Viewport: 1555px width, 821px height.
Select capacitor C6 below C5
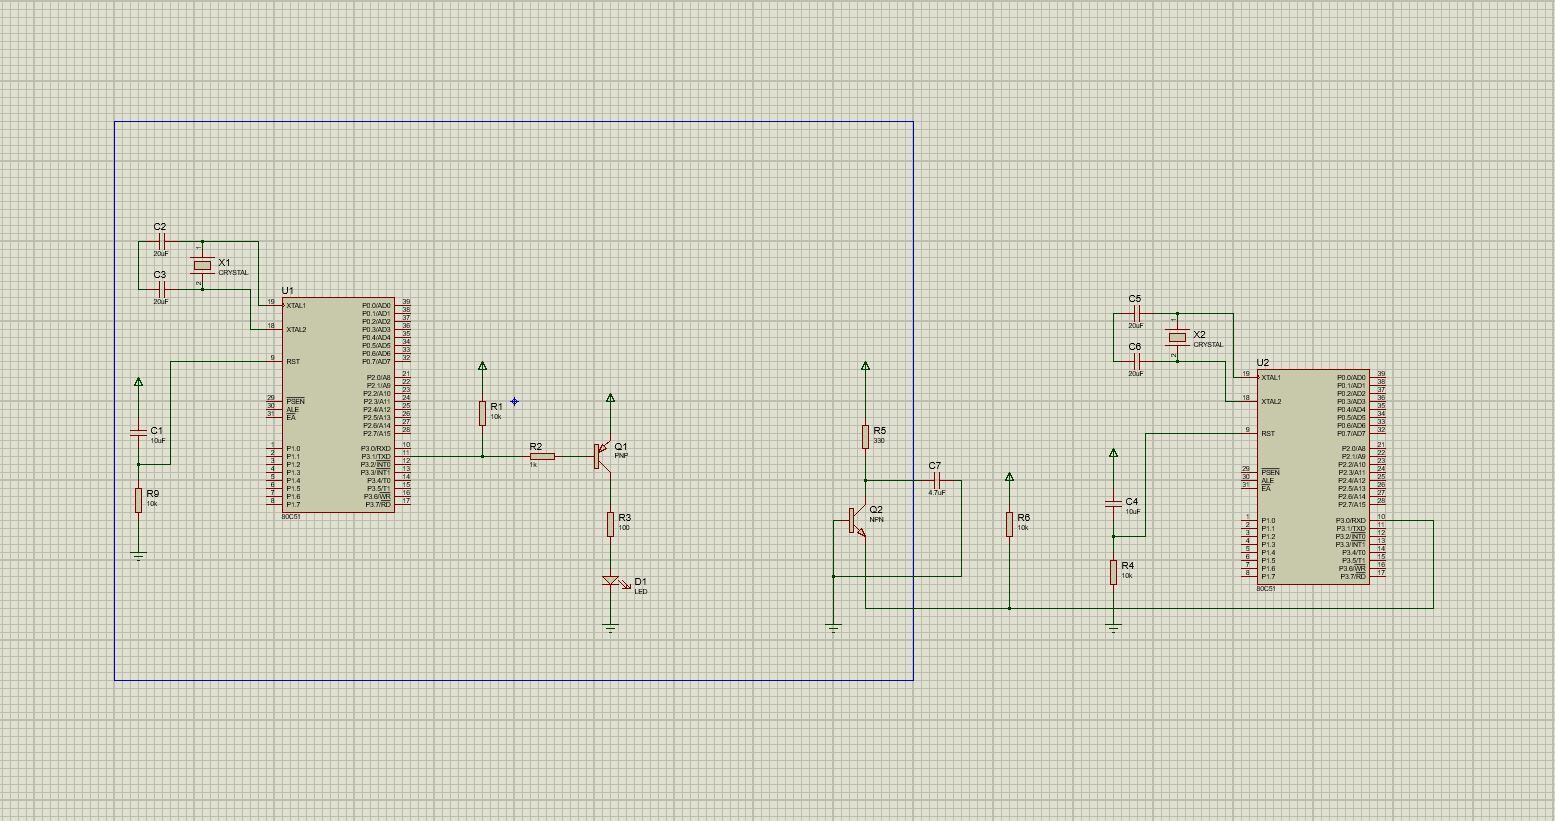(x=1137, y=361)
